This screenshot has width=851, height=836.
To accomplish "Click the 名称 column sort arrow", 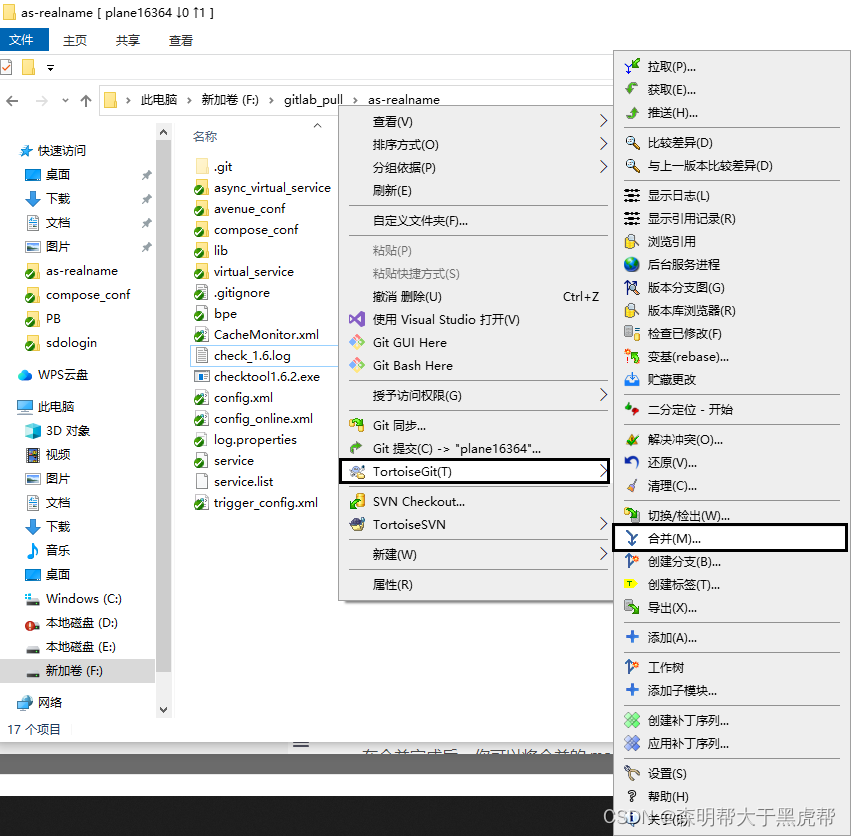I will [x=317, y=125].
